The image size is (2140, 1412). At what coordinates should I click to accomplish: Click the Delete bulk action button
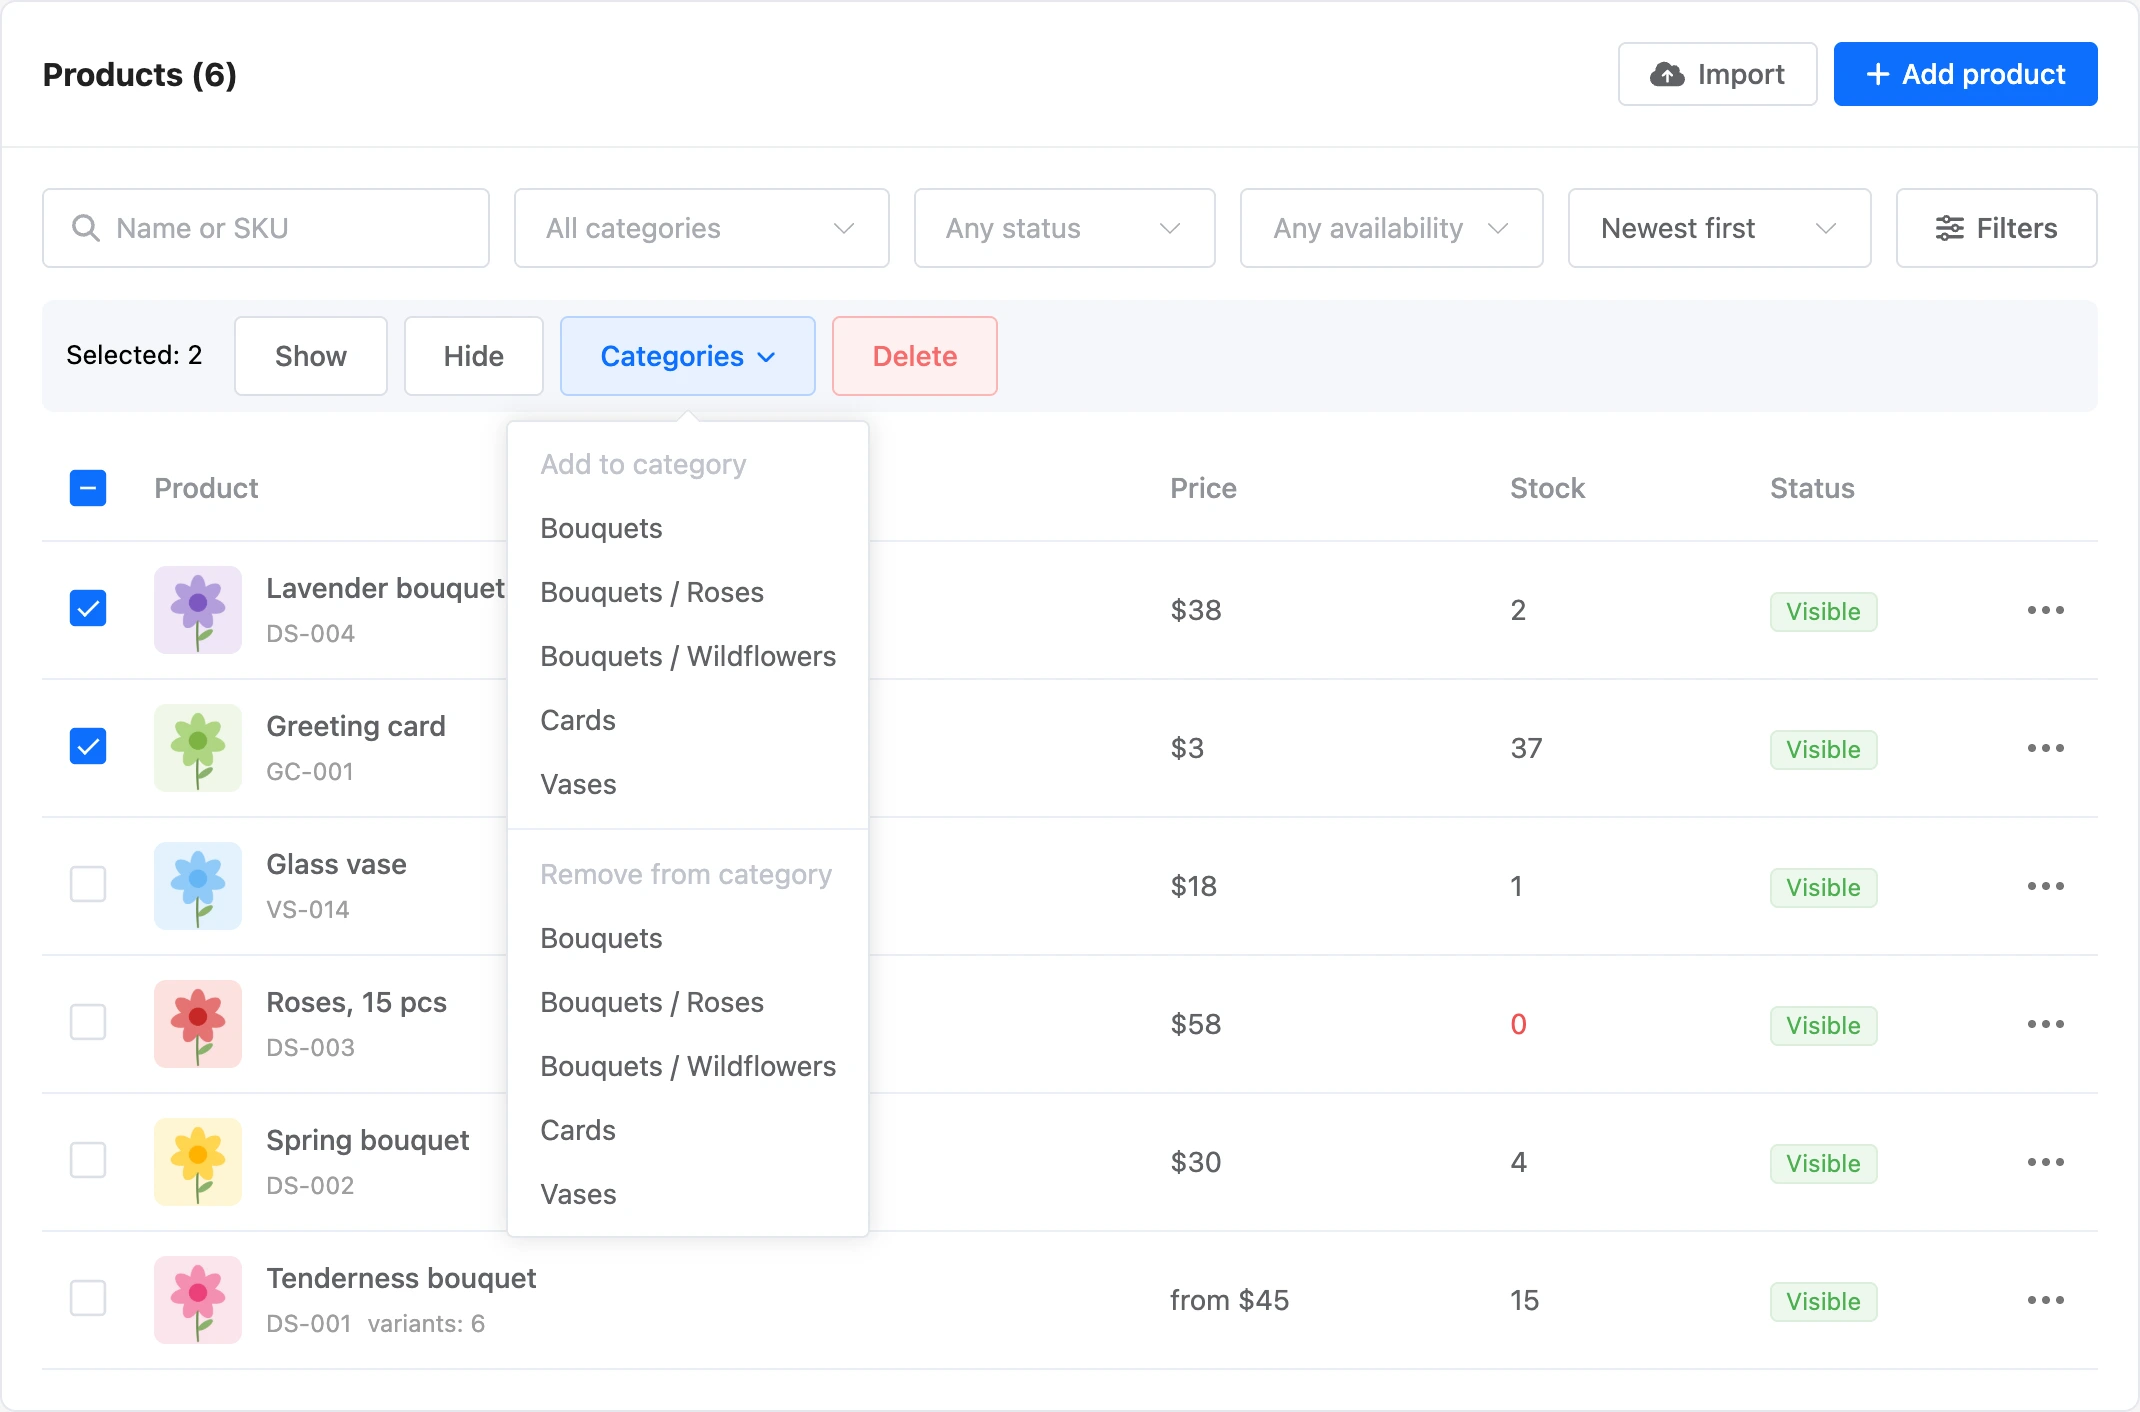914,356
